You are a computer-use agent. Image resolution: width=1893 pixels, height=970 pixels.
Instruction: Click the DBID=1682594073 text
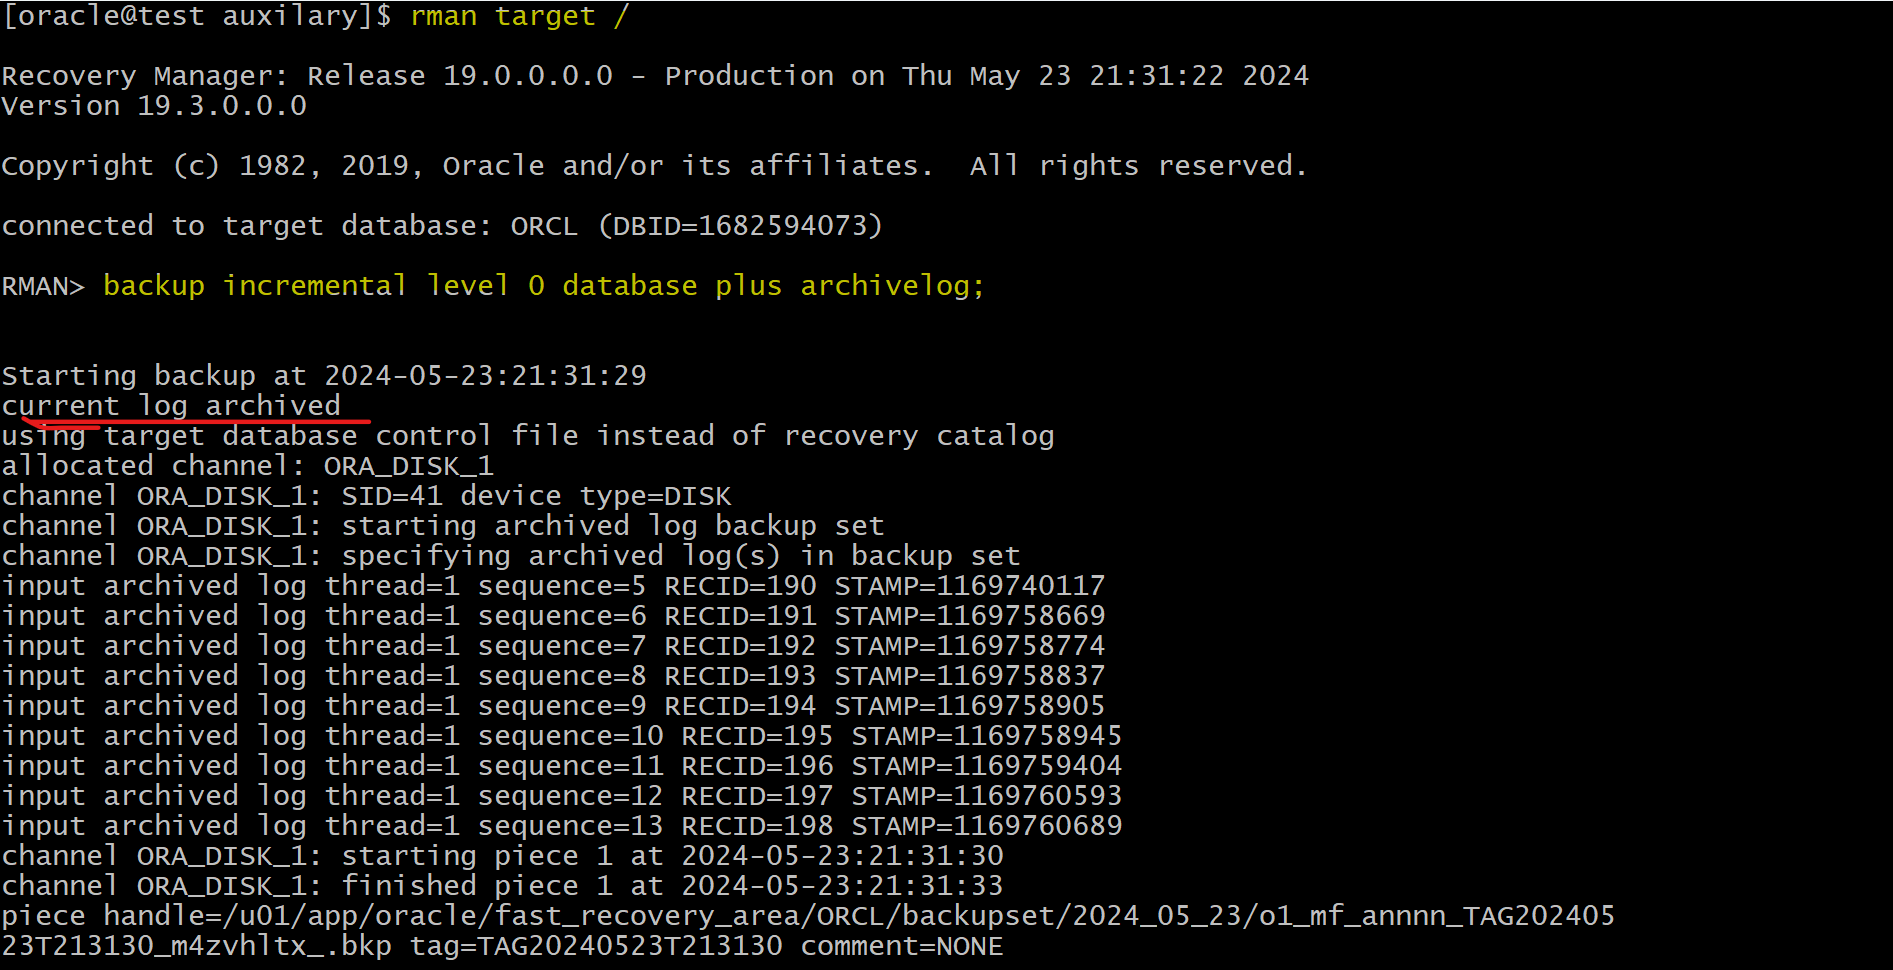741,226
